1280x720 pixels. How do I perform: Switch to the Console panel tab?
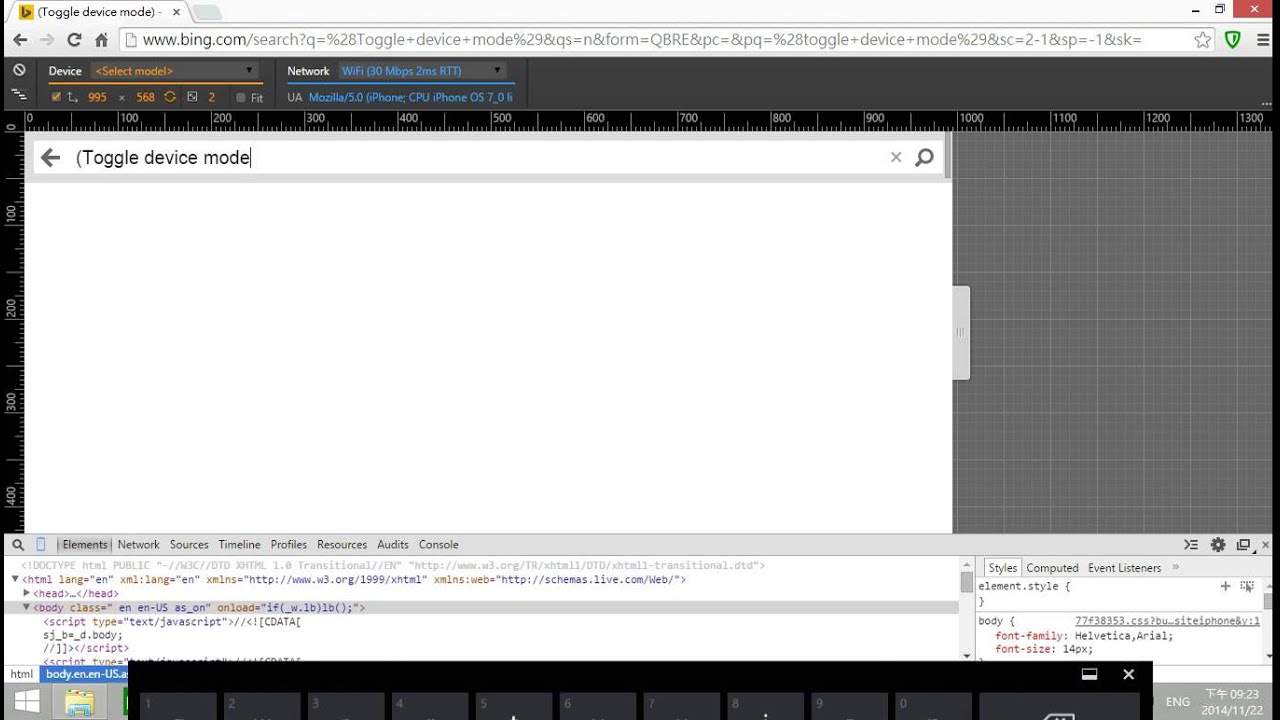coord(438,545)
